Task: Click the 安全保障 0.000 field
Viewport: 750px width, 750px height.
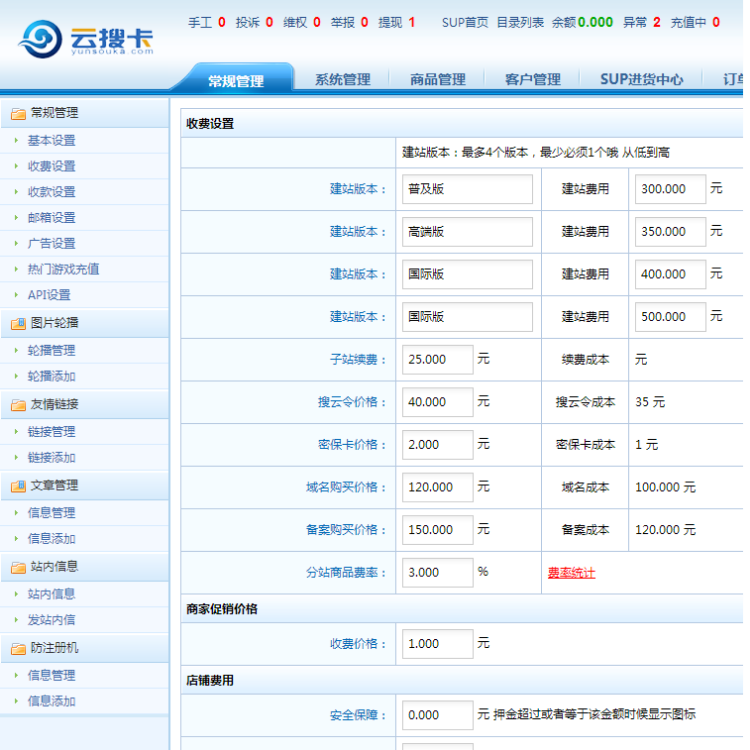Action: (438, 715)
